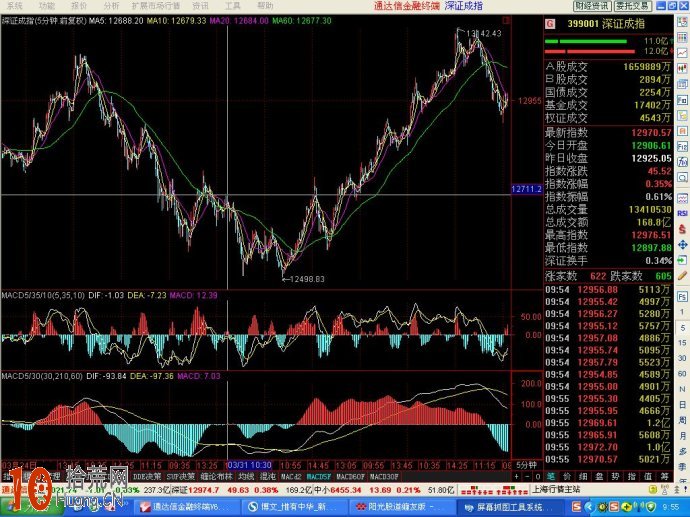Open 屏幕抓图工具 taskbar item
Image resolution: width=690 pixels, height=517 pixels.
509,506
